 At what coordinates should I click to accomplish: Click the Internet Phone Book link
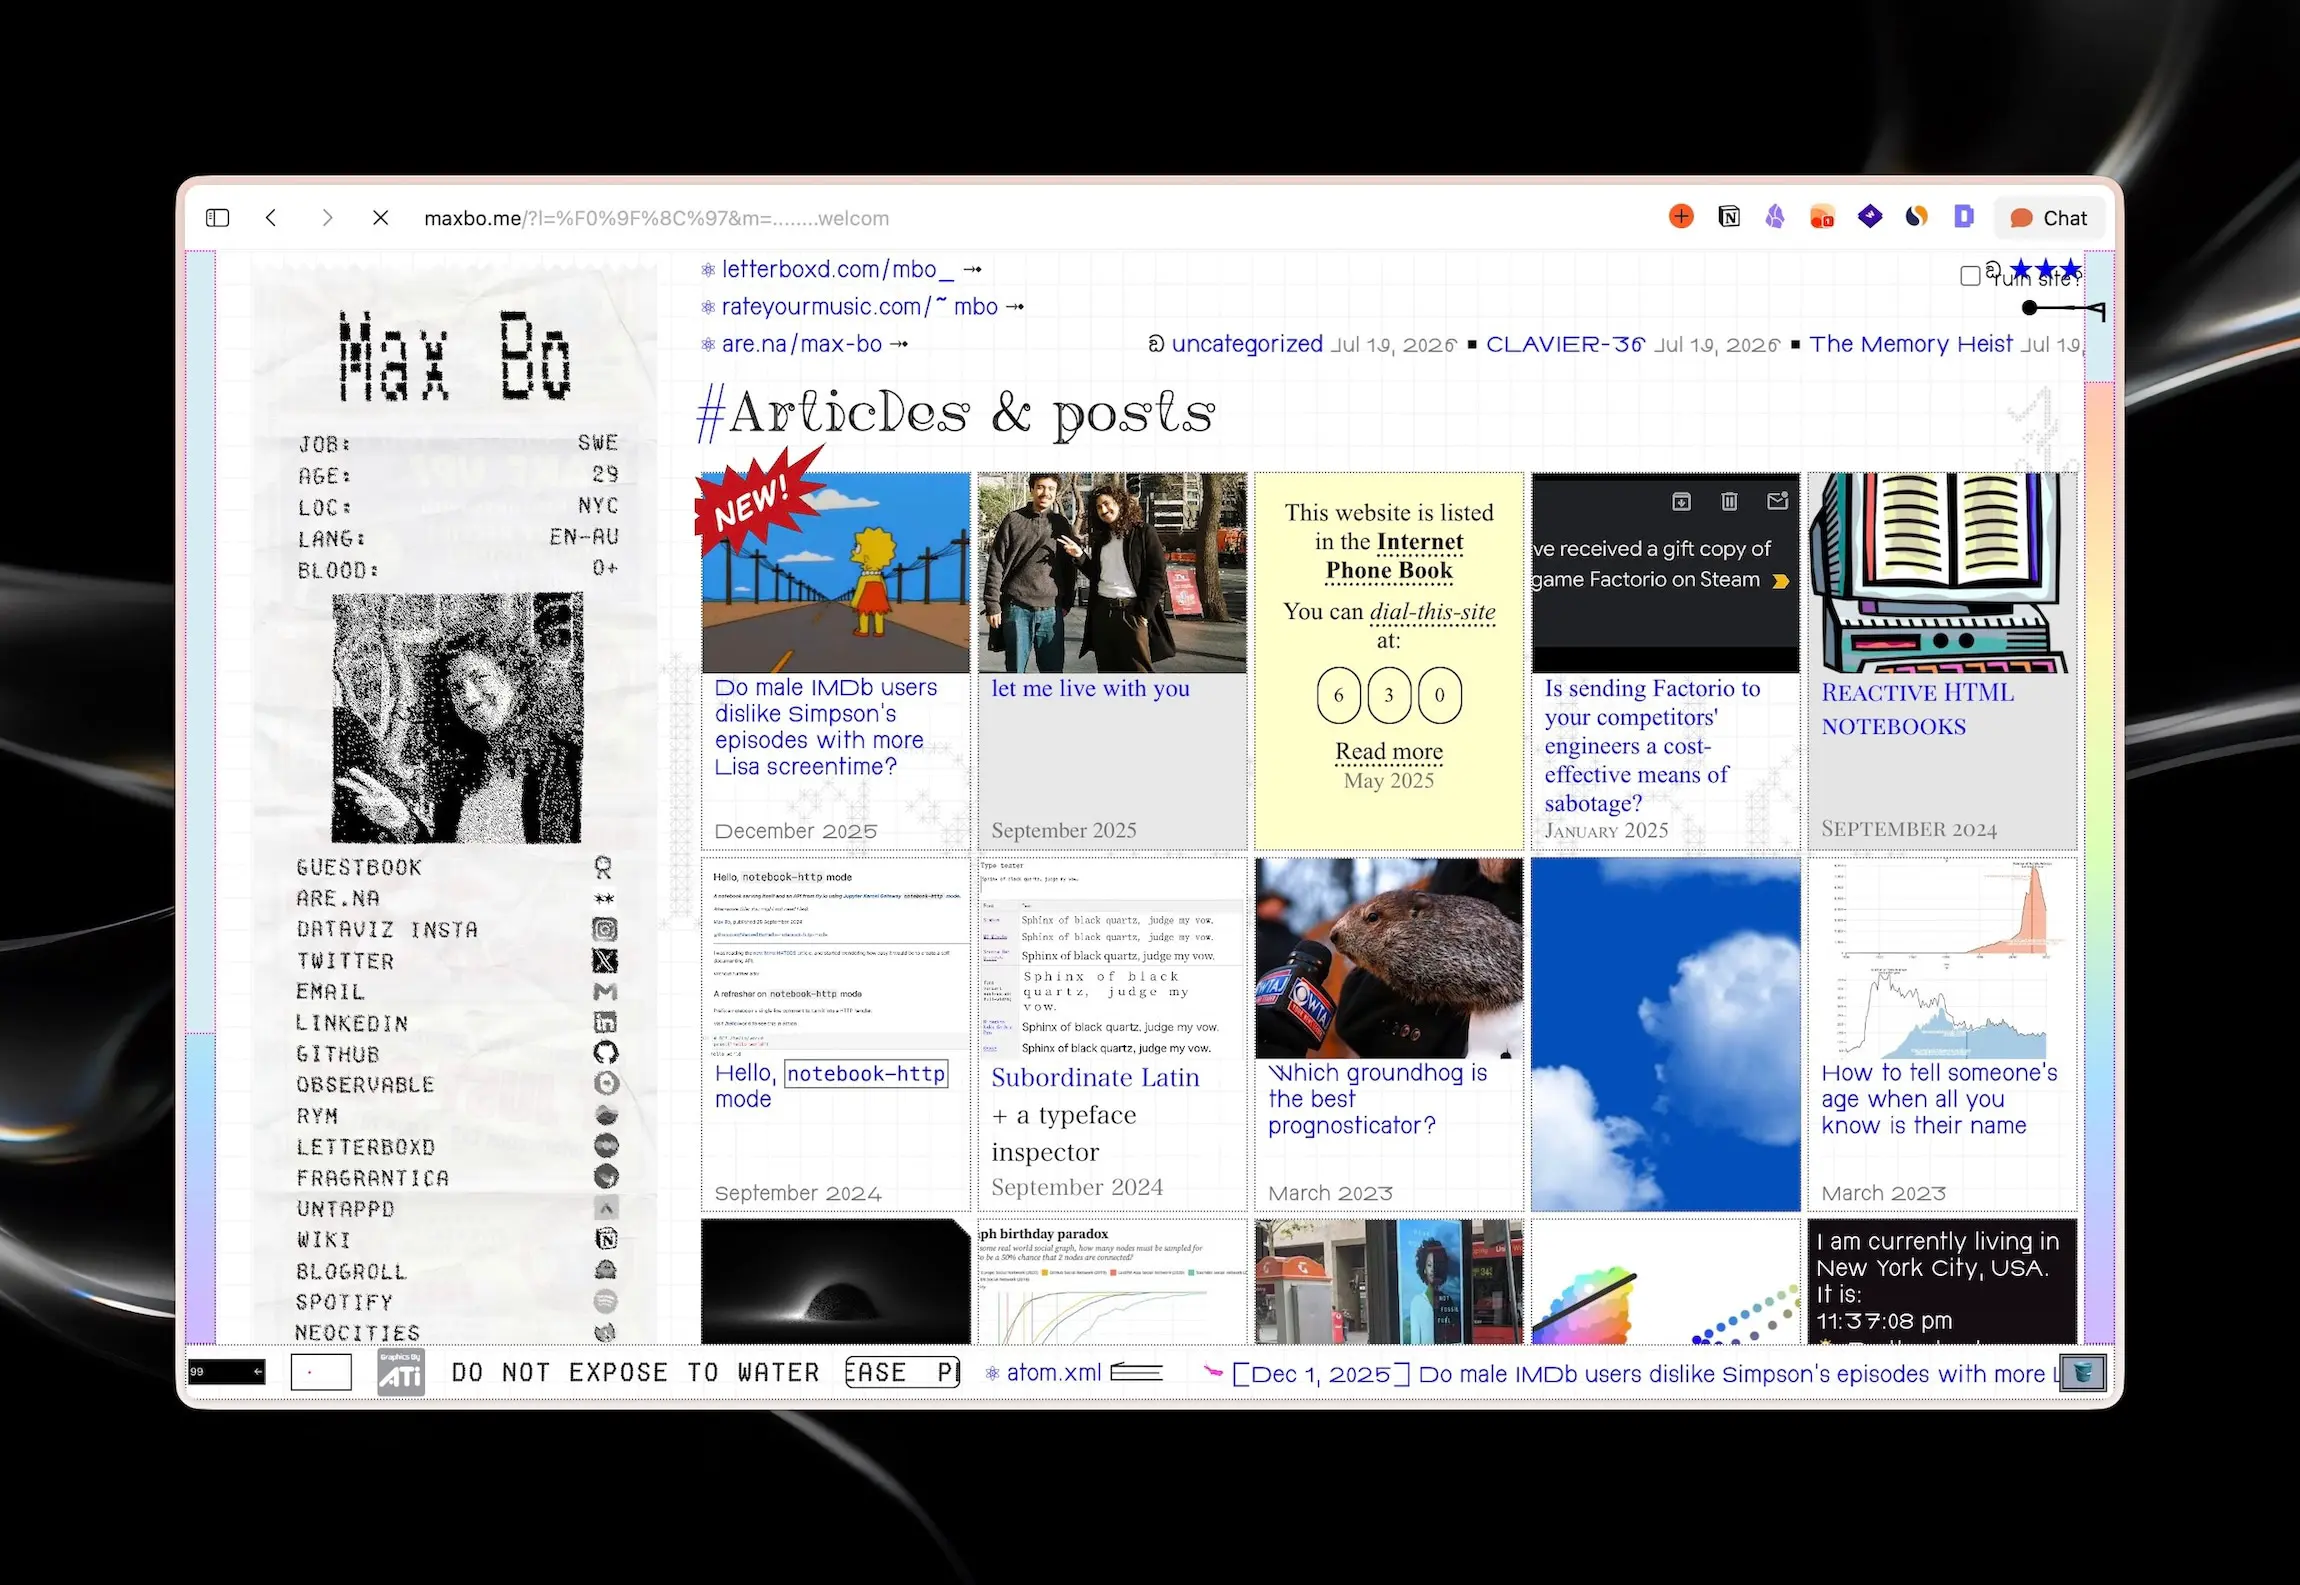(x=1394, y=556)
